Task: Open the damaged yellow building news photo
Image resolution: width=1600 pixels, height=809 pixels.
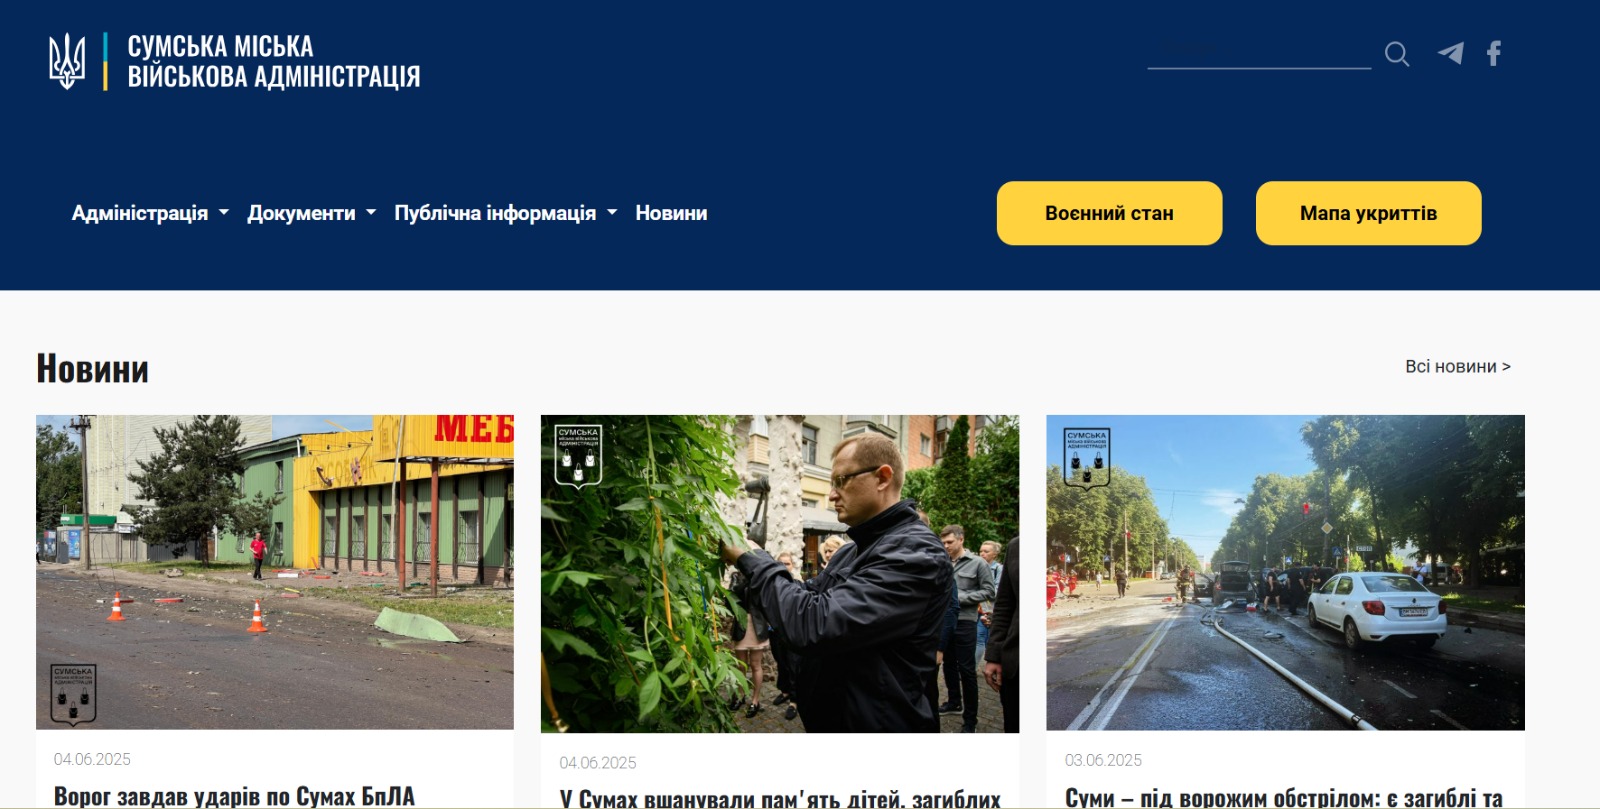Action: pos(275,572)
